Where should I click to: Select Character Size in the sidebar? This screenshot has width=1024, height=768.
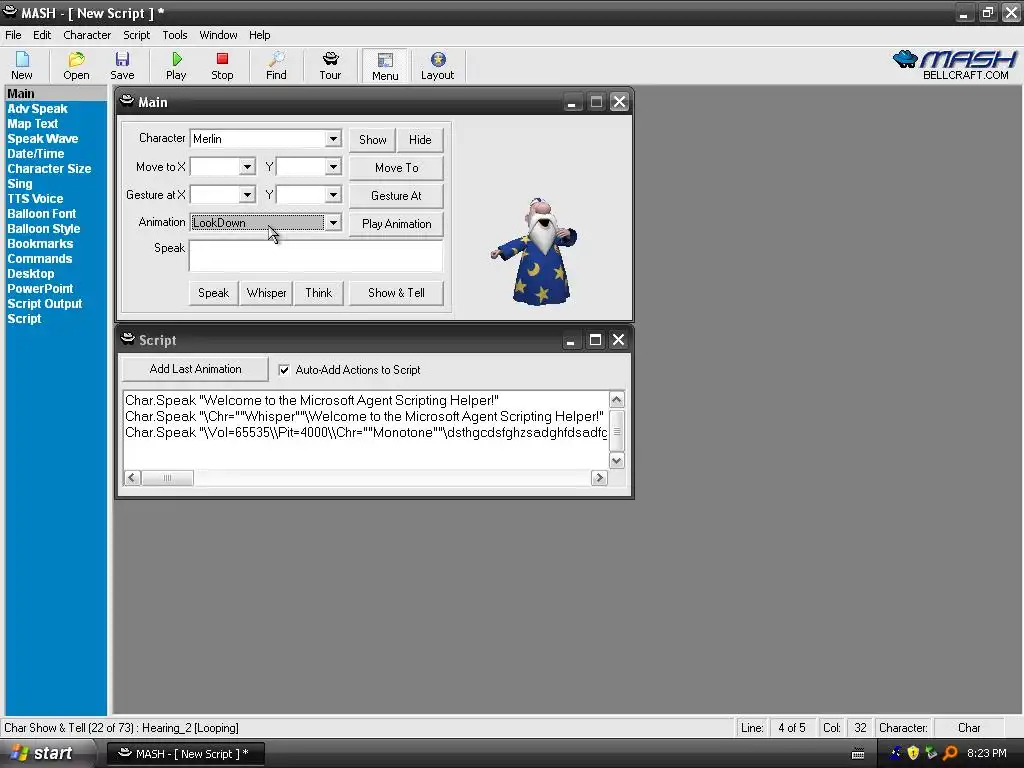(49, 168)
